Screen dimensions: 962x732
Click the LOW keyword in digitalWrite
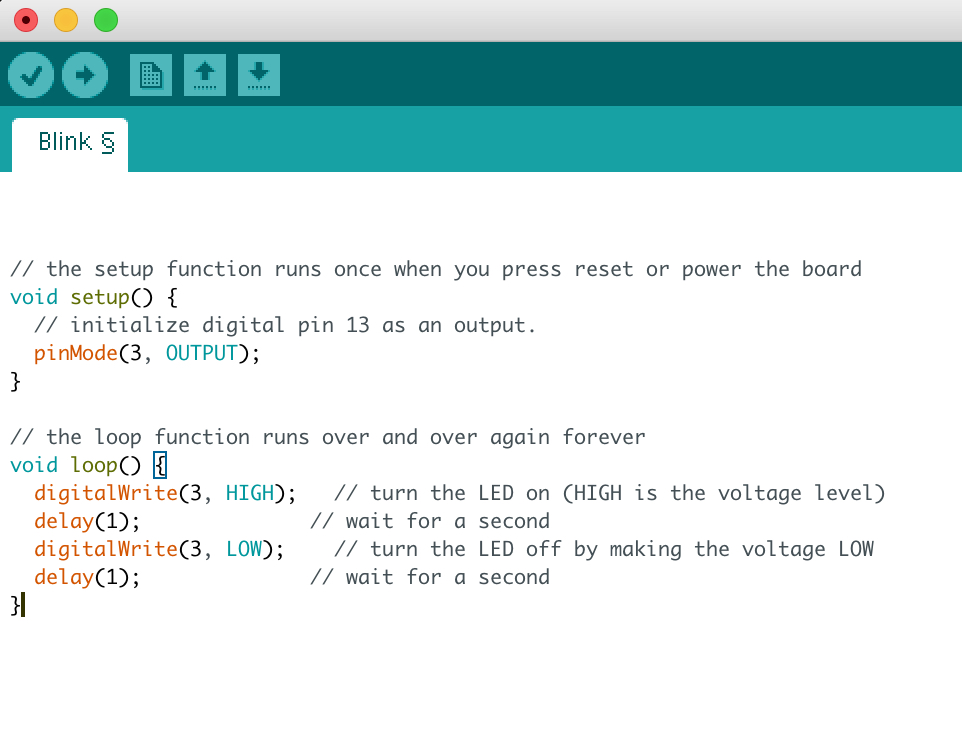coord(243,549)
